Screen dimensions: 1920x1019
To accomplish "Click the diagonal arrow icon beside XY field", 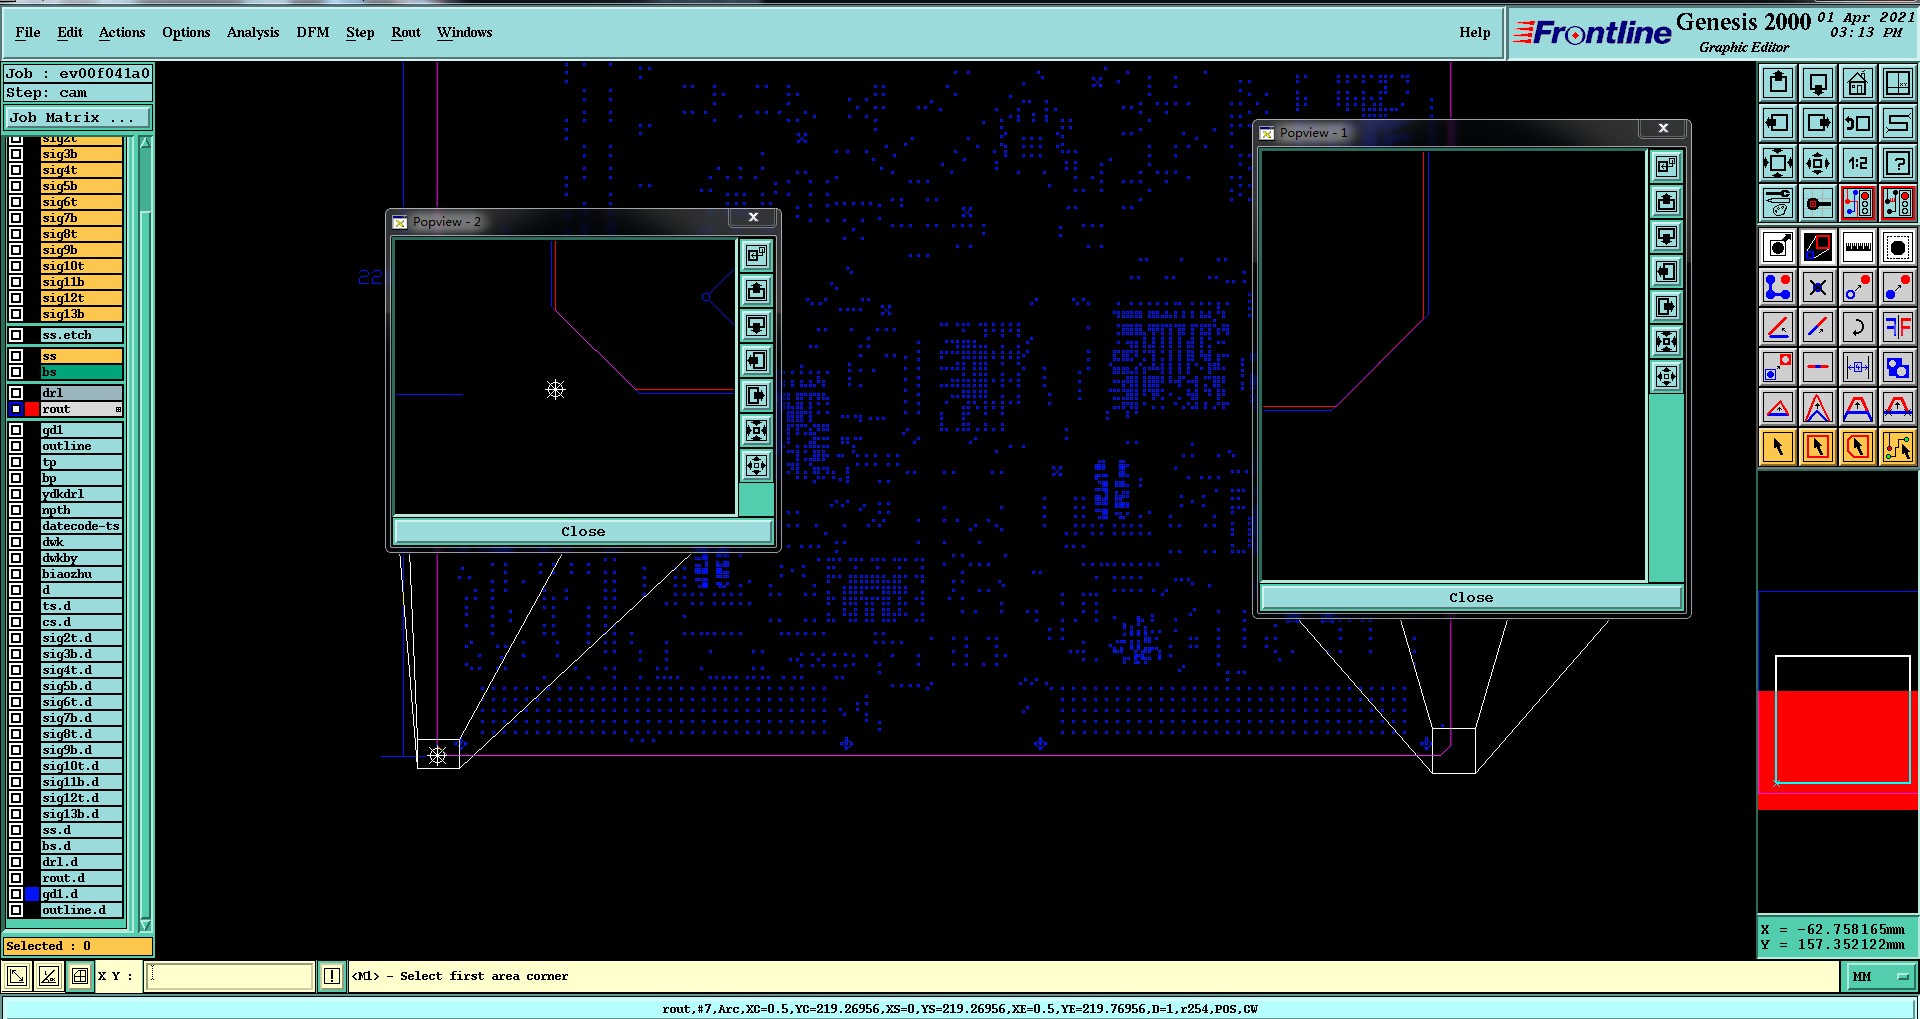I will (17, 976).
